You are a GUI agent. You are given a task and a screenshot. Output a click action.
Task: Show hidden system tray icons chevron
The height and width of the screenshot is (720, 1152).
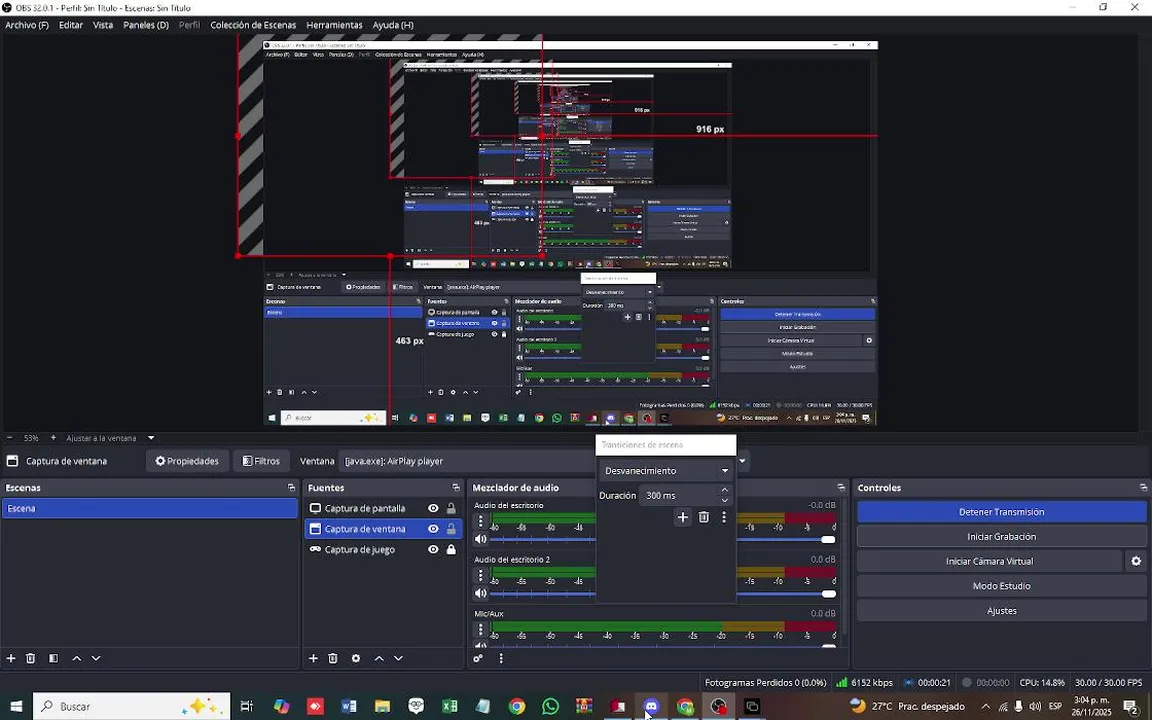[985, 707]
